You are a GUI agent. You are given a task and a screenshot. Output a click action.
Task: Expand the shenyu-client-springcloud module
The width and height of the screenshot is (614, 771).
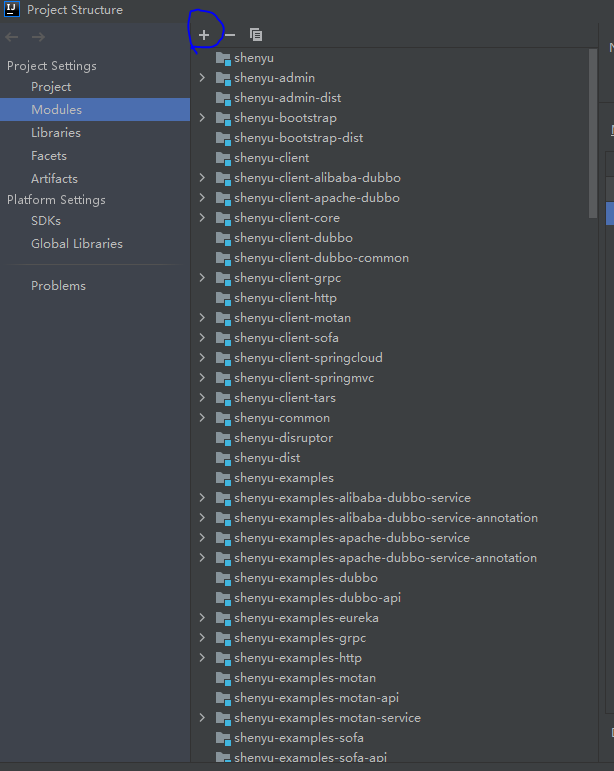(202, 357)
